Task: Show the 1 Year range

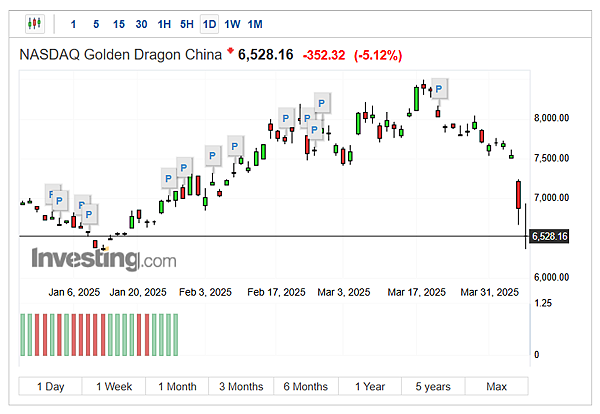Action: pos(370,386)
